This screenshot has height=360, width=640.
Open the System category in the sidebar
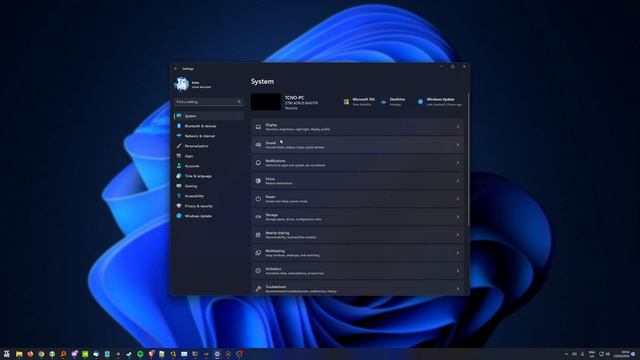click(209, 116)
